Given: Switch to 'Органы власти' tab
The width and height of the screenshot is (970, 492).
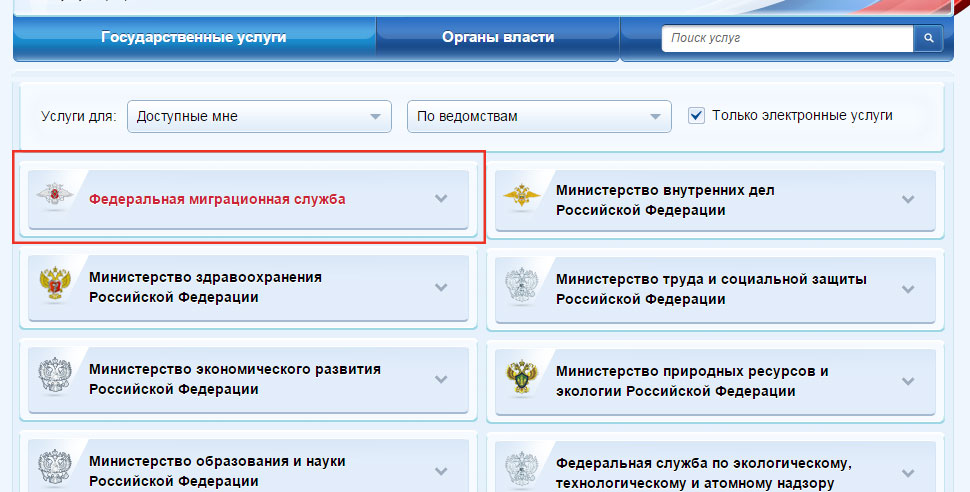Looking at the screenshot, I should pos(497,37).
